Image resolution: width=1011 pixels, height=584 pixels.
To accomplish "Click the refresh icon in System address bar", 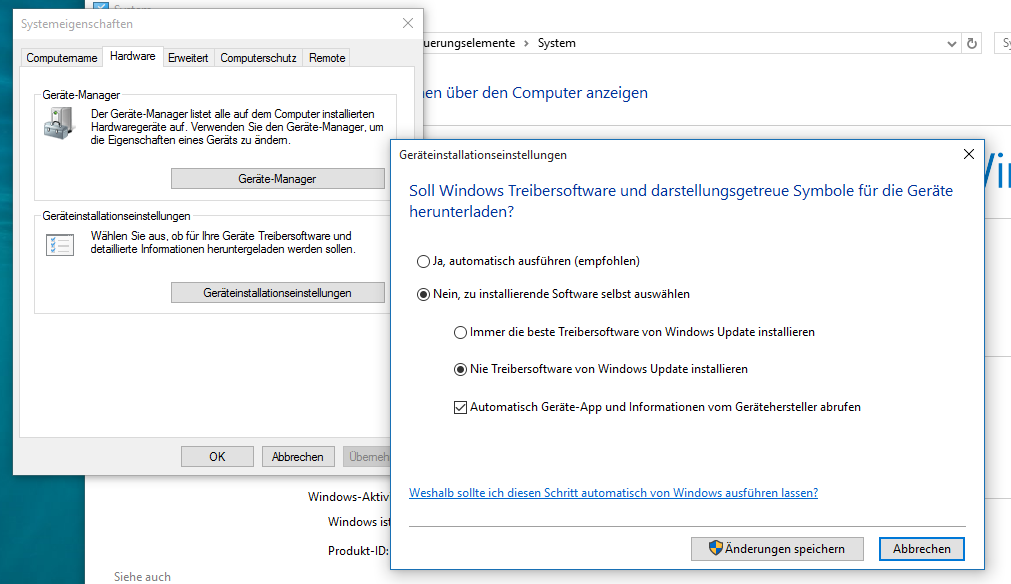I will point(972,43).
